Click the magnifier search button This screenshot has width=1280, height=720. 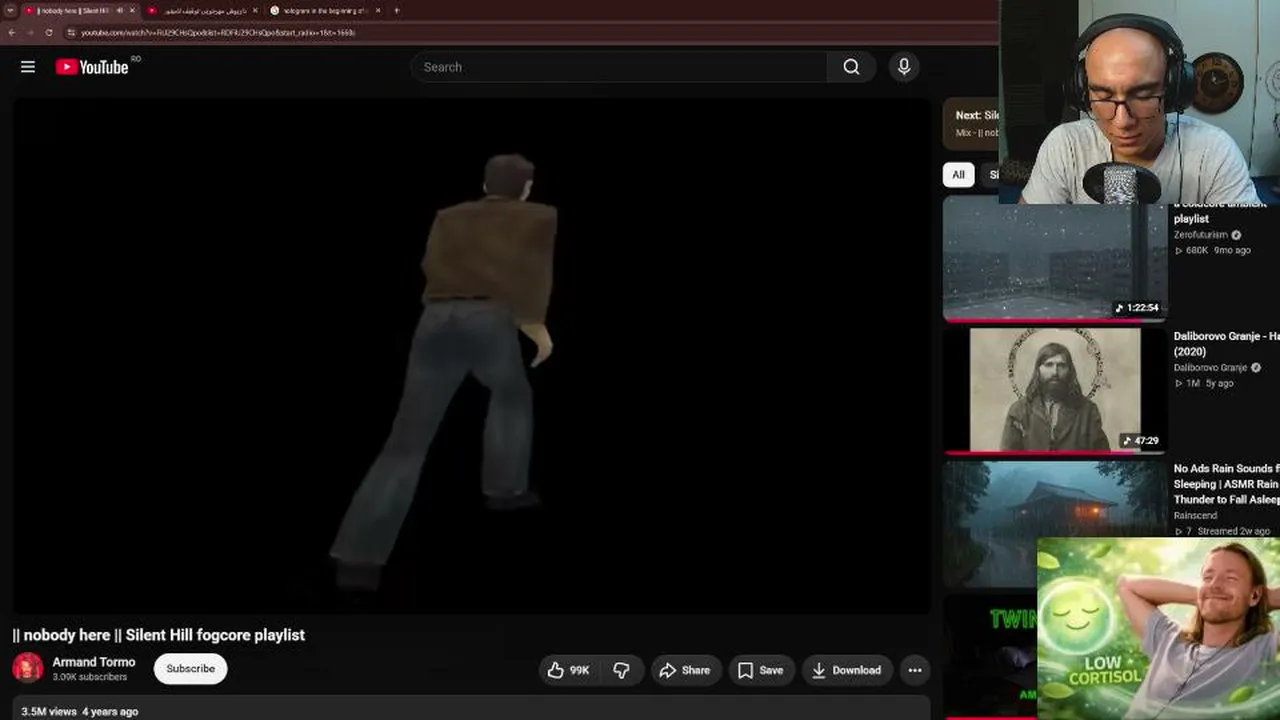click(851, 67)
